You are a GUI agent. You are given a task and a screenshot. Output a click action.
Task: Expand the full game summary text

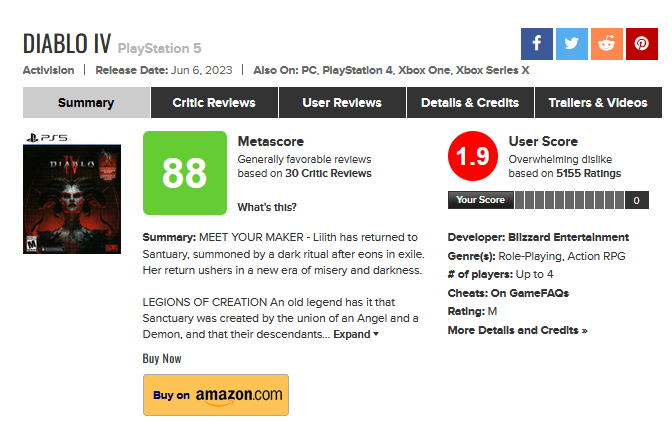click(x=356, y=334)
